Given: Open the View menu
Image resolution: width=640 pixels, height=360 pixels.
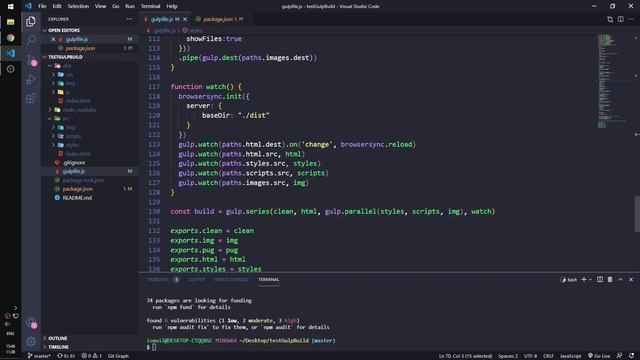Looking at the screenshot, I should click(100, 6).
